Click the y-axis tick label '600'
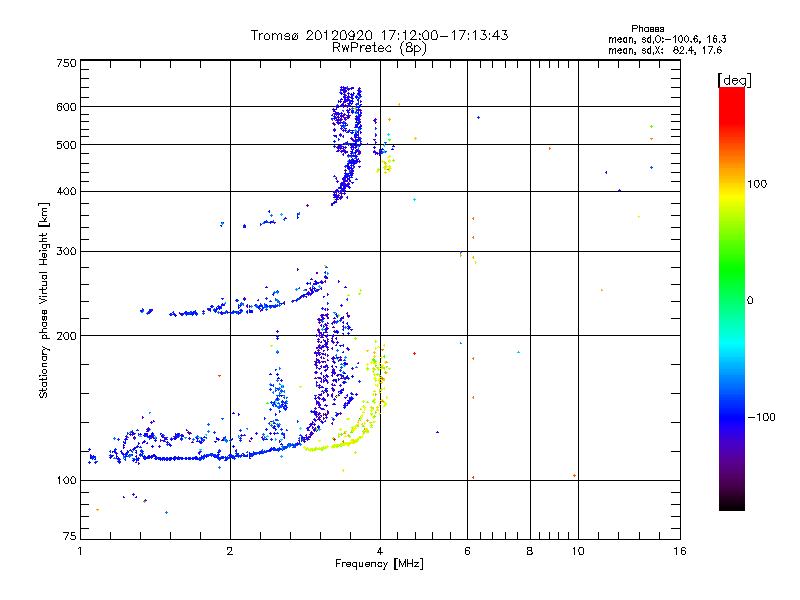Viewport: 800px width, 600px height. point(66,107)
